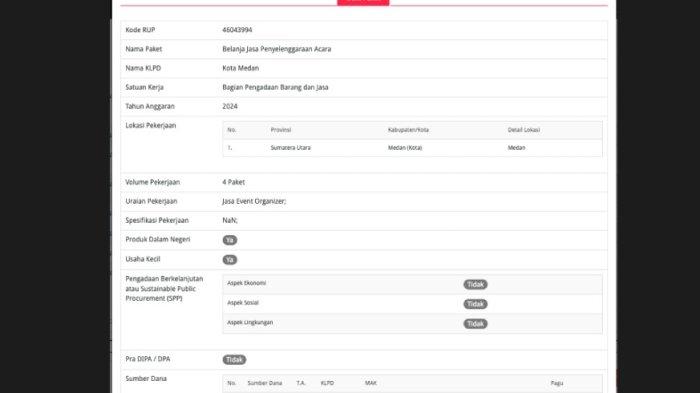700x393 pixels.
Task: Select Nama KLPD value 'Kota Medan'
Action: (241, 68)
